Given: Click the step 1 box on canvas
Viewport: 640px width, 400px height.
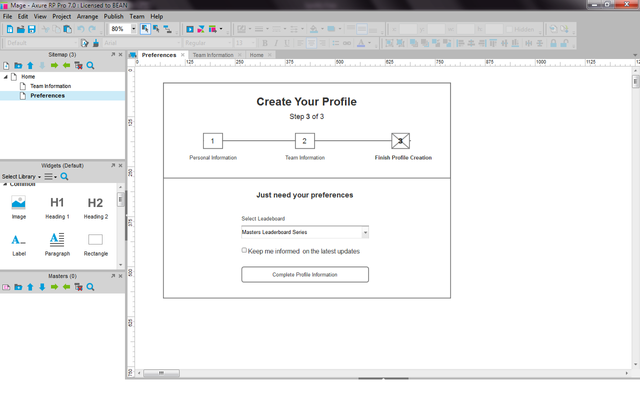Looking at the screenshot, I should click(x=213, y=141).
